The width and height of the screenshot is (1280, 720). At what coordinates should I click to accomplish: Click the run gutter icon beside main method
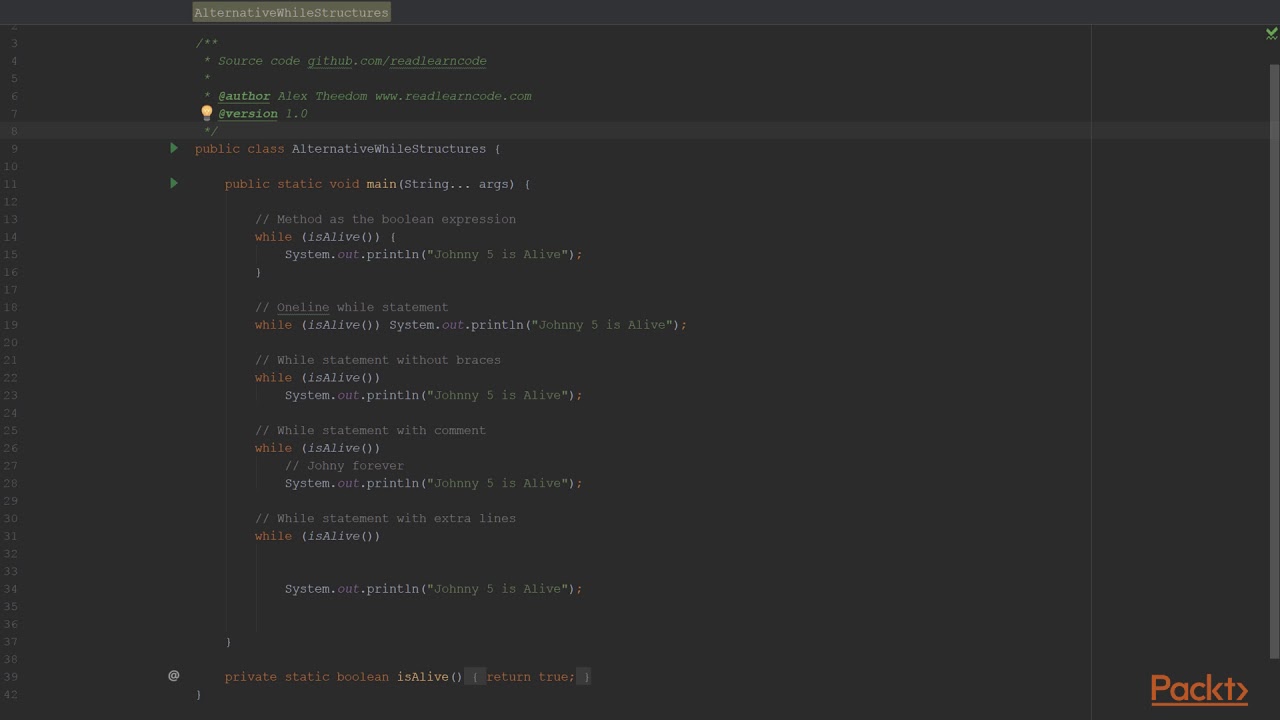coord(174,183)
